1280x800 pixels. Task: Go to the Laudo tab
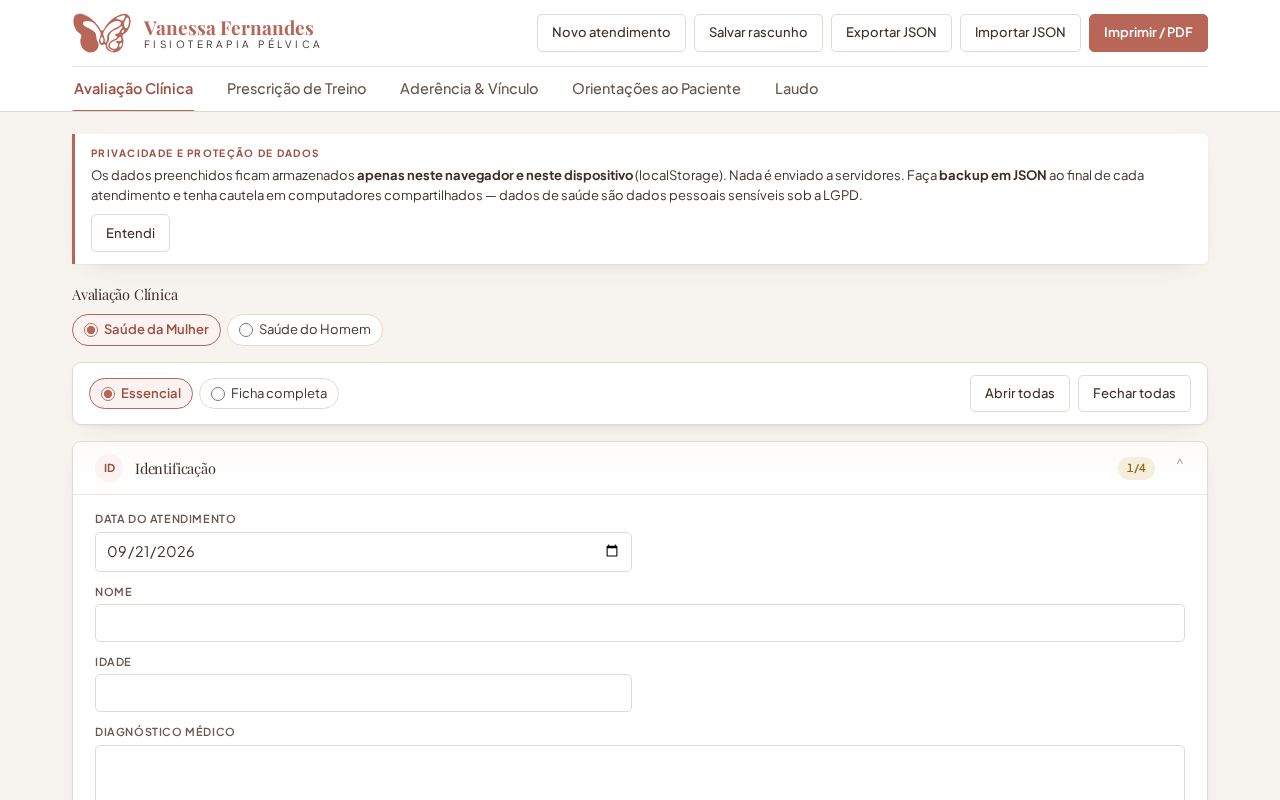796,89
